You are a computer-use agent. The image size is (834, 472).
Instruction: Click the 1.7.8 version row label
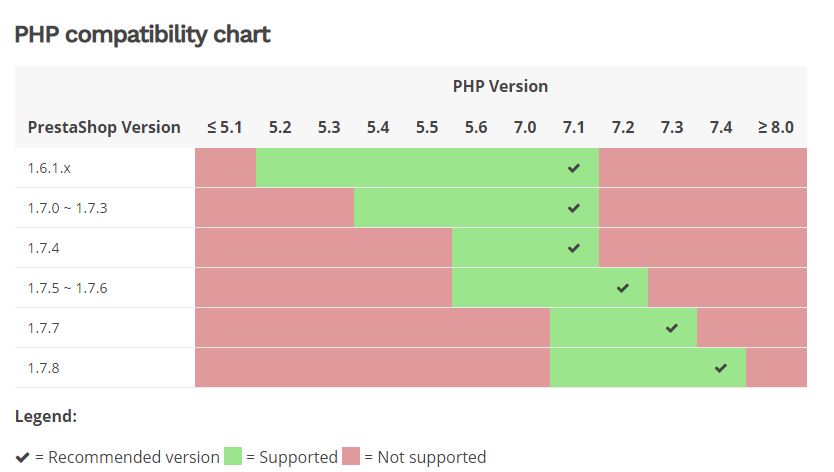pos(45,368)
